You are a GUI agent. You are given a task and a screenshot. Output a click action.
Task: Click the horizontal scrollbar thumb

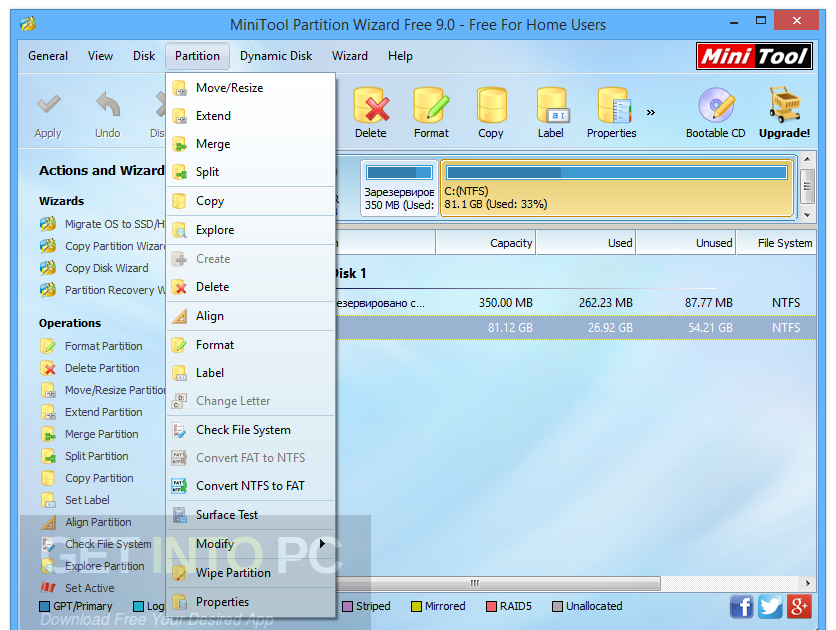click(x=498, y=583)
